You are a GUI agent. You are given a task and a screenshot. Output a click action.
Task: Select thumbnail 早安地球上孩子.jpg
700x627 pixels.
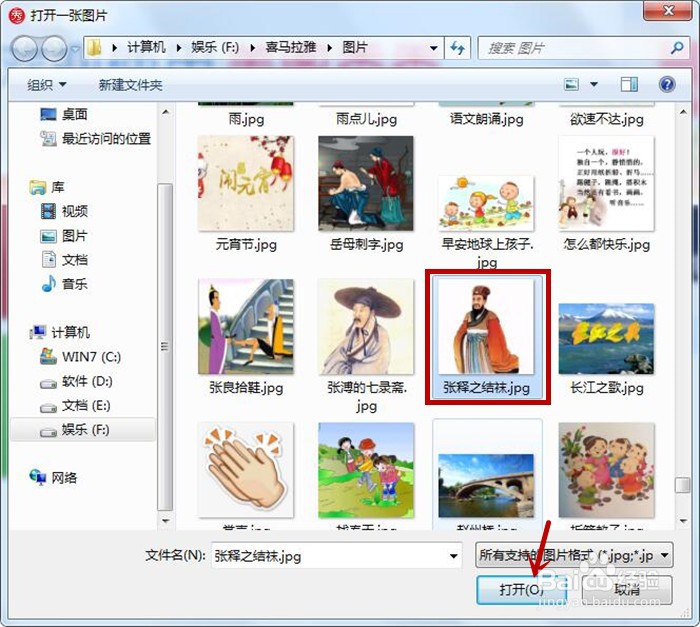(487, 204)
